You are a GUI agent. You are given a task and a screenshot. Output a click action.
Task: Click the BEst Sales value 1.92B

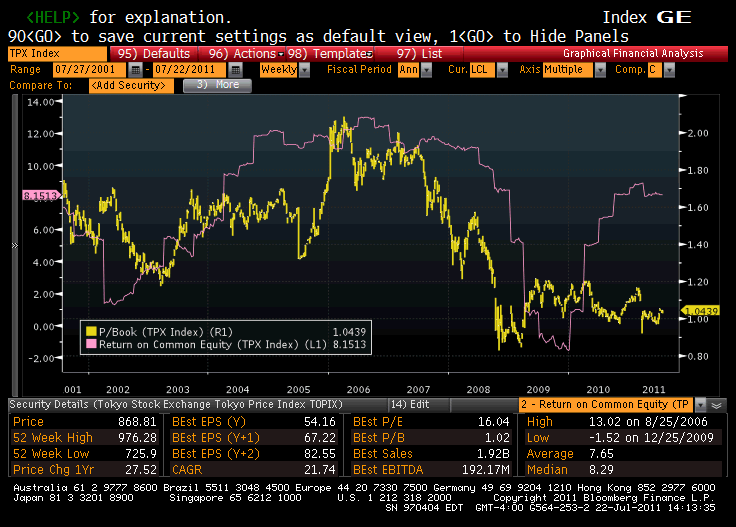pyautogui.click(x=493, y=454)
